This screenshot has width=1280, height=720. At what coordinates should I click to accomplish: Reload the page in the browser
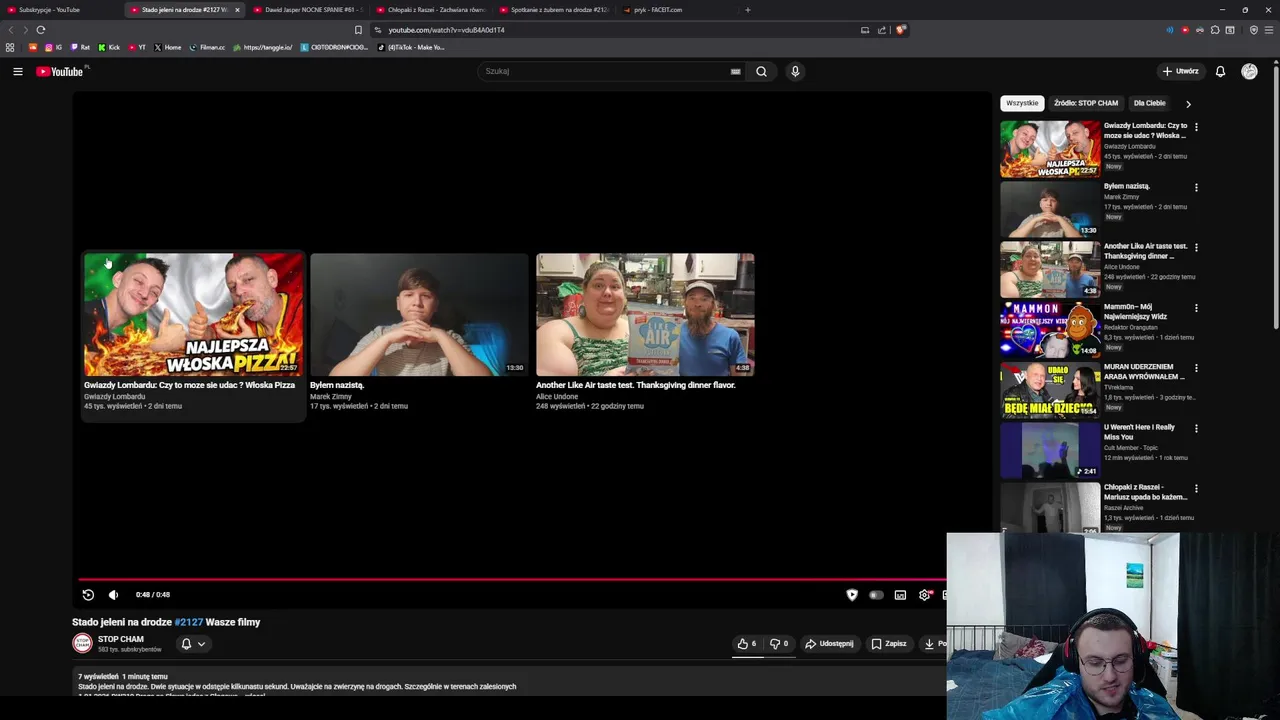coord(40,30)
